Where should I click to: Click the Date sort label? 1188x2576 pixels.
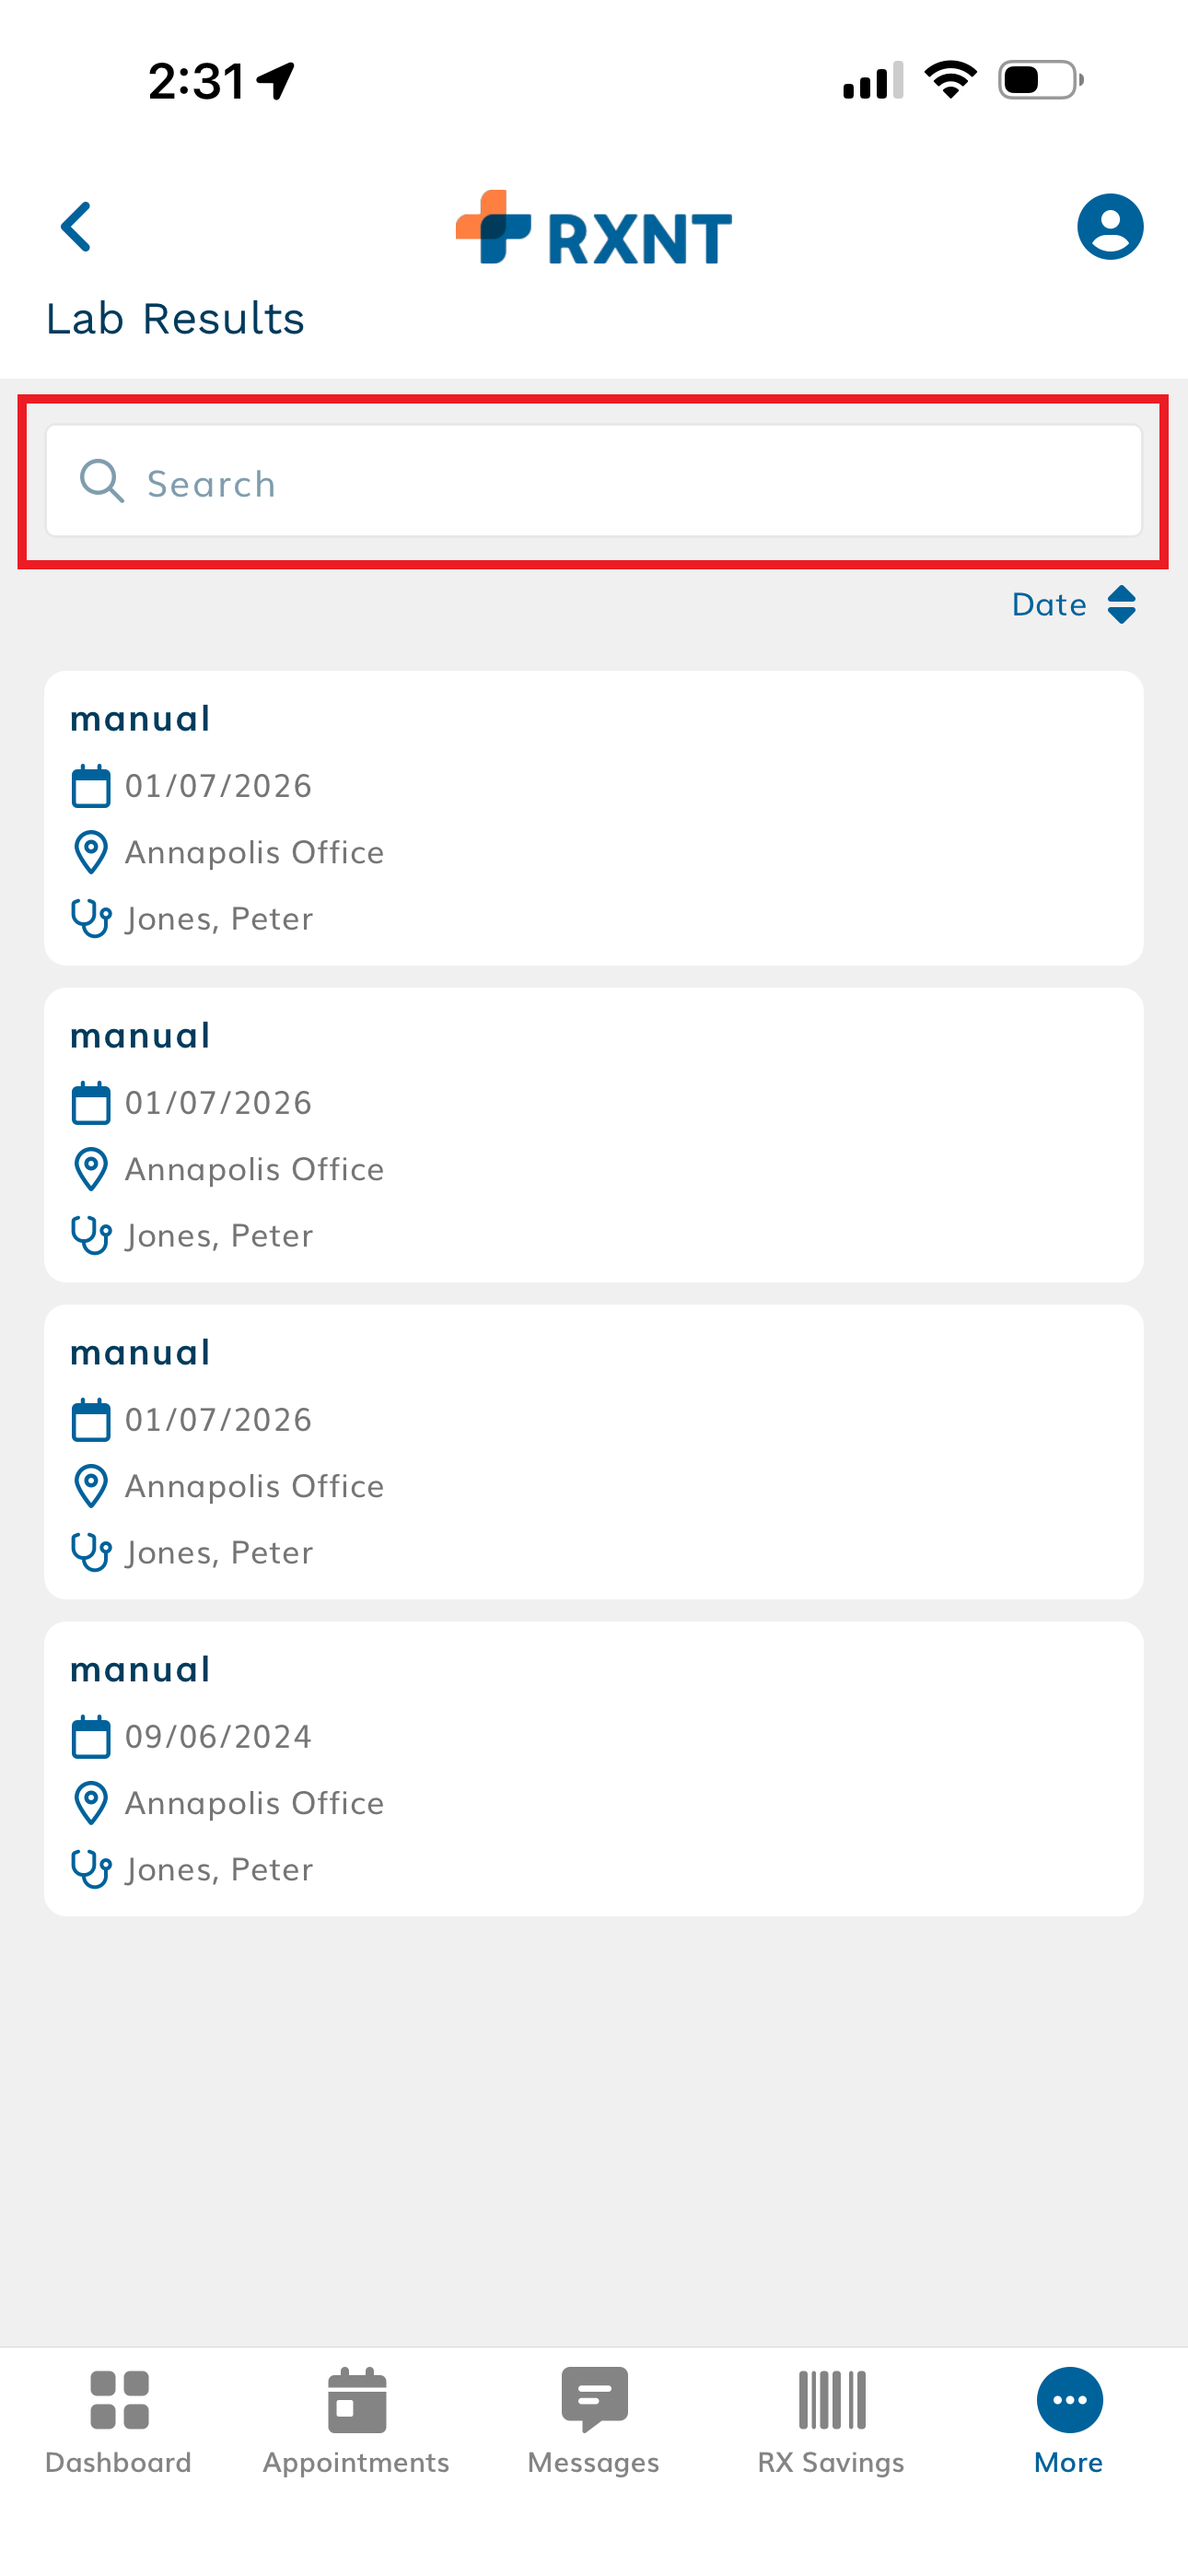point(1048,605)
